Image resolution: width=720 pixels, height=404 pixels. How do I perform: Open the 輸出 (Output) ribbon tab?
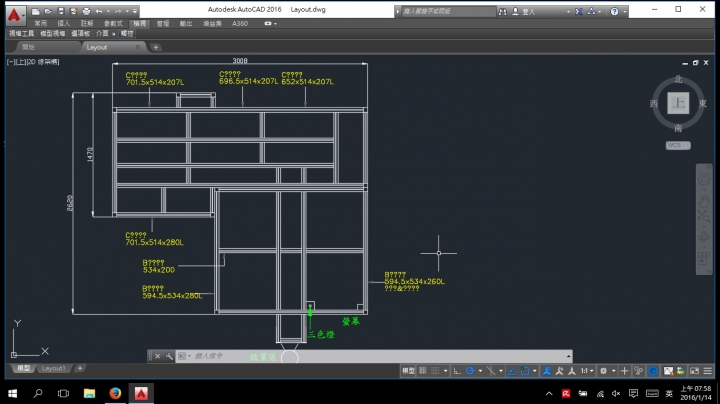(186, 23)
